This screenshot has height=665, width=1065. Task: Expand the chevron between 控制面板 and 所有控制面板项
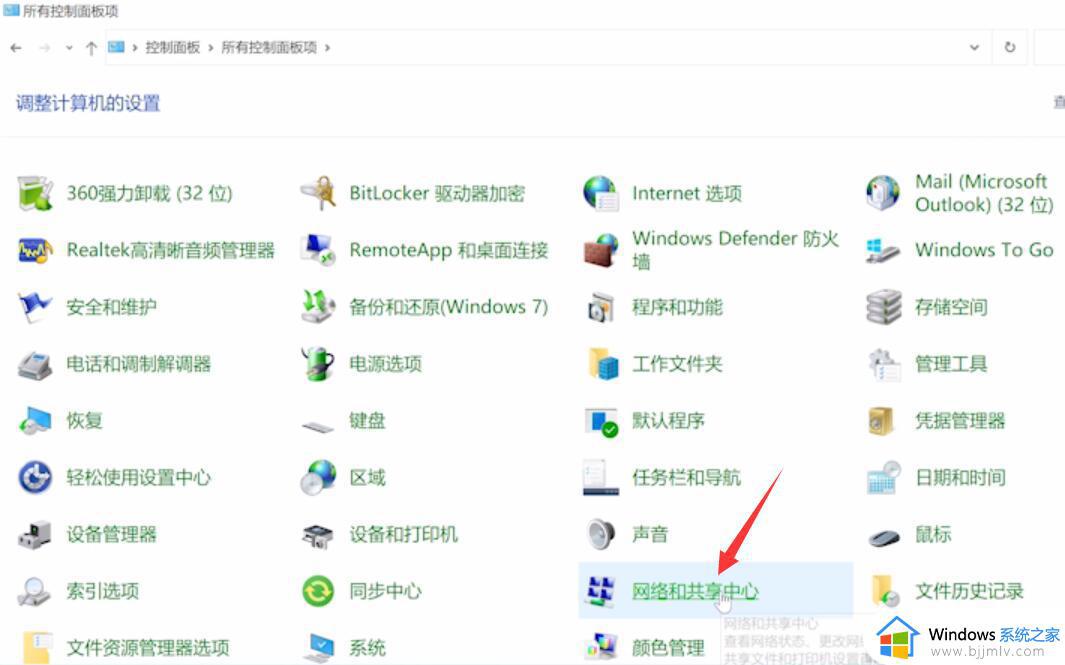(211, 48)
